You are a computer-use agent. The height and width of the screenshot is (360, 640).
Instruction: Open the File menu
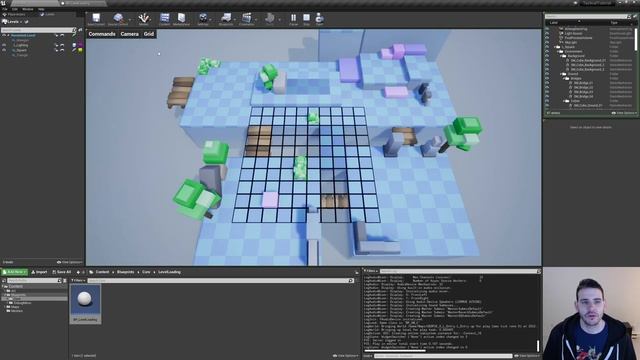(x=5, y=9)
